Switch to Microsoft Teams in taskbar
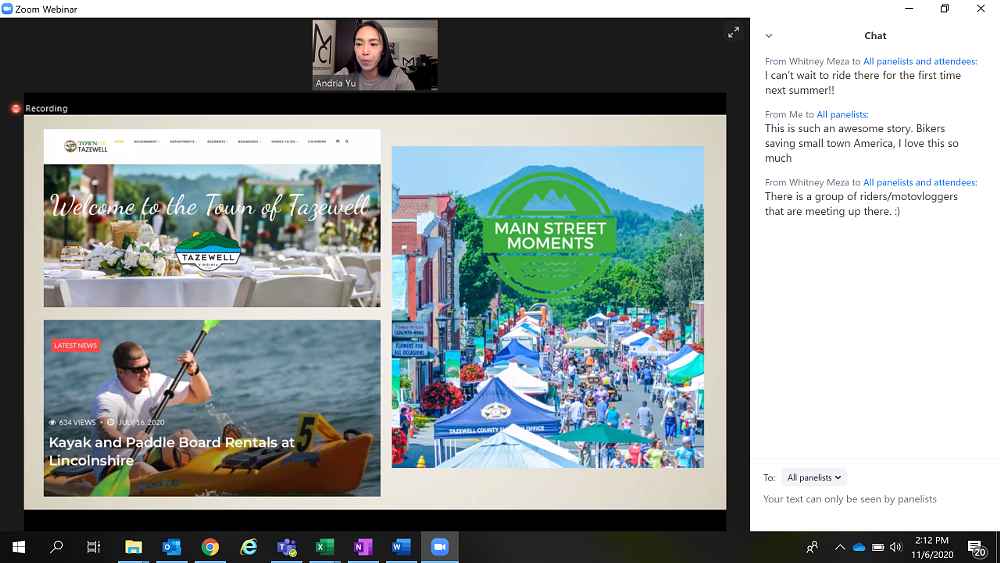 [286, 547]
